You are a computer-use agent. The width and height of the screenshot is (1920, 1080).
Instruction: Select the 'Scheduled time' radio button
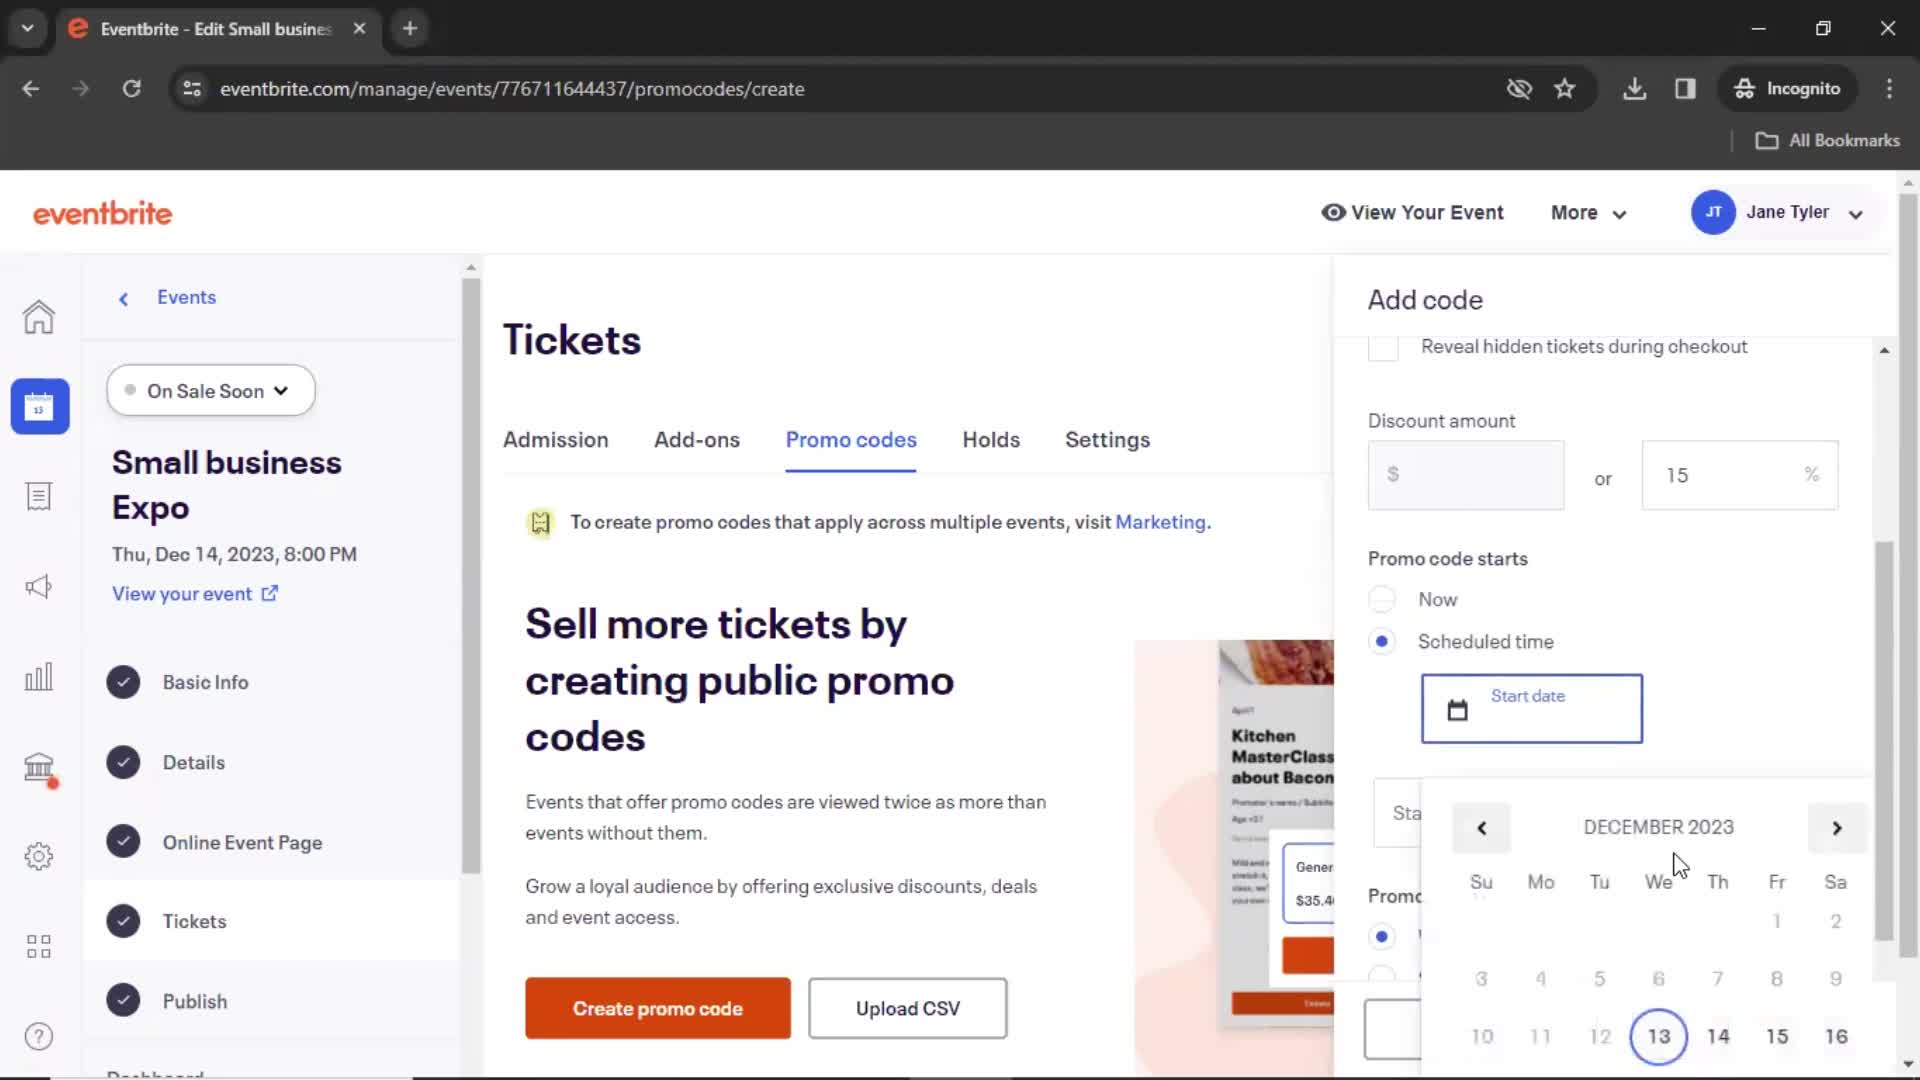click(1383, 641)
